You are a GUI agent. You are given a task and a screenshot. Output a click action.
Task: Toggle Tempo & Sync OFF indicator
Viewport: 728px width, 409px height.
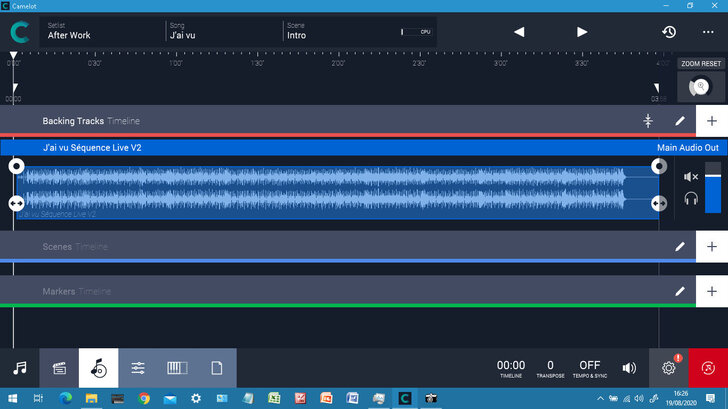tap(590, 368)
